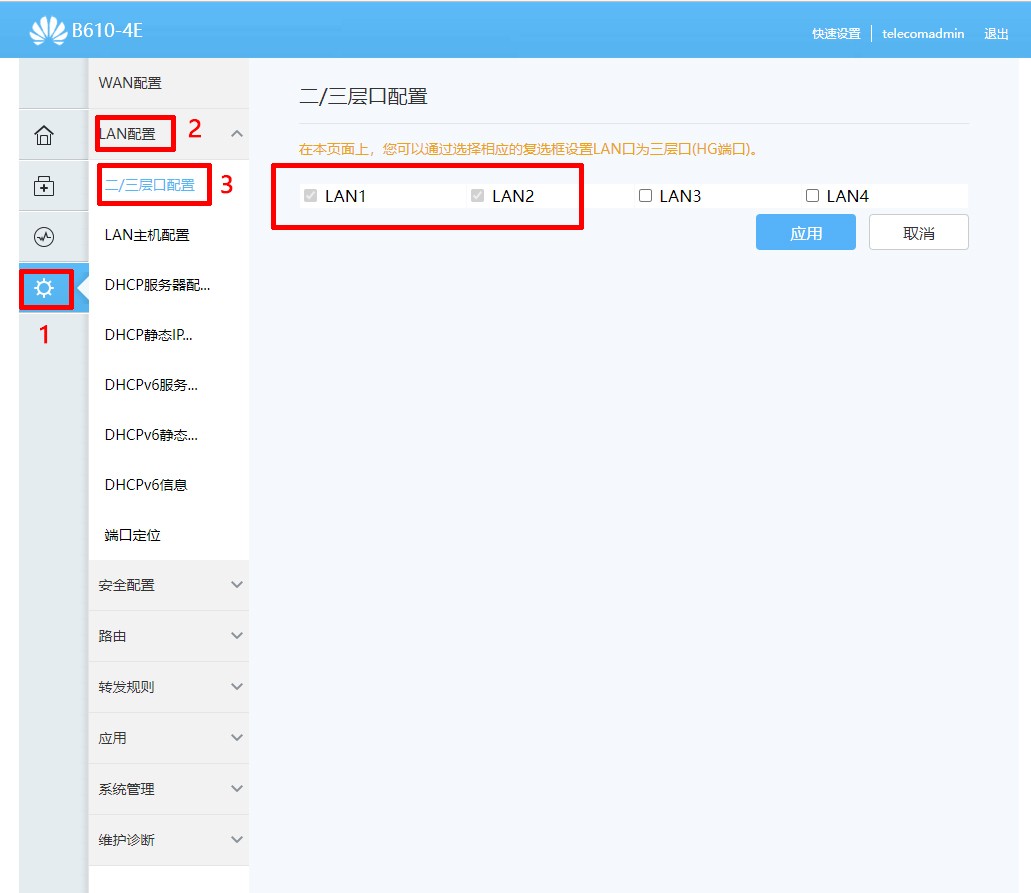Select the settings gear icon in sidebar
The height and width of the screenshot is (893, 1031).
tap(44, 289)
